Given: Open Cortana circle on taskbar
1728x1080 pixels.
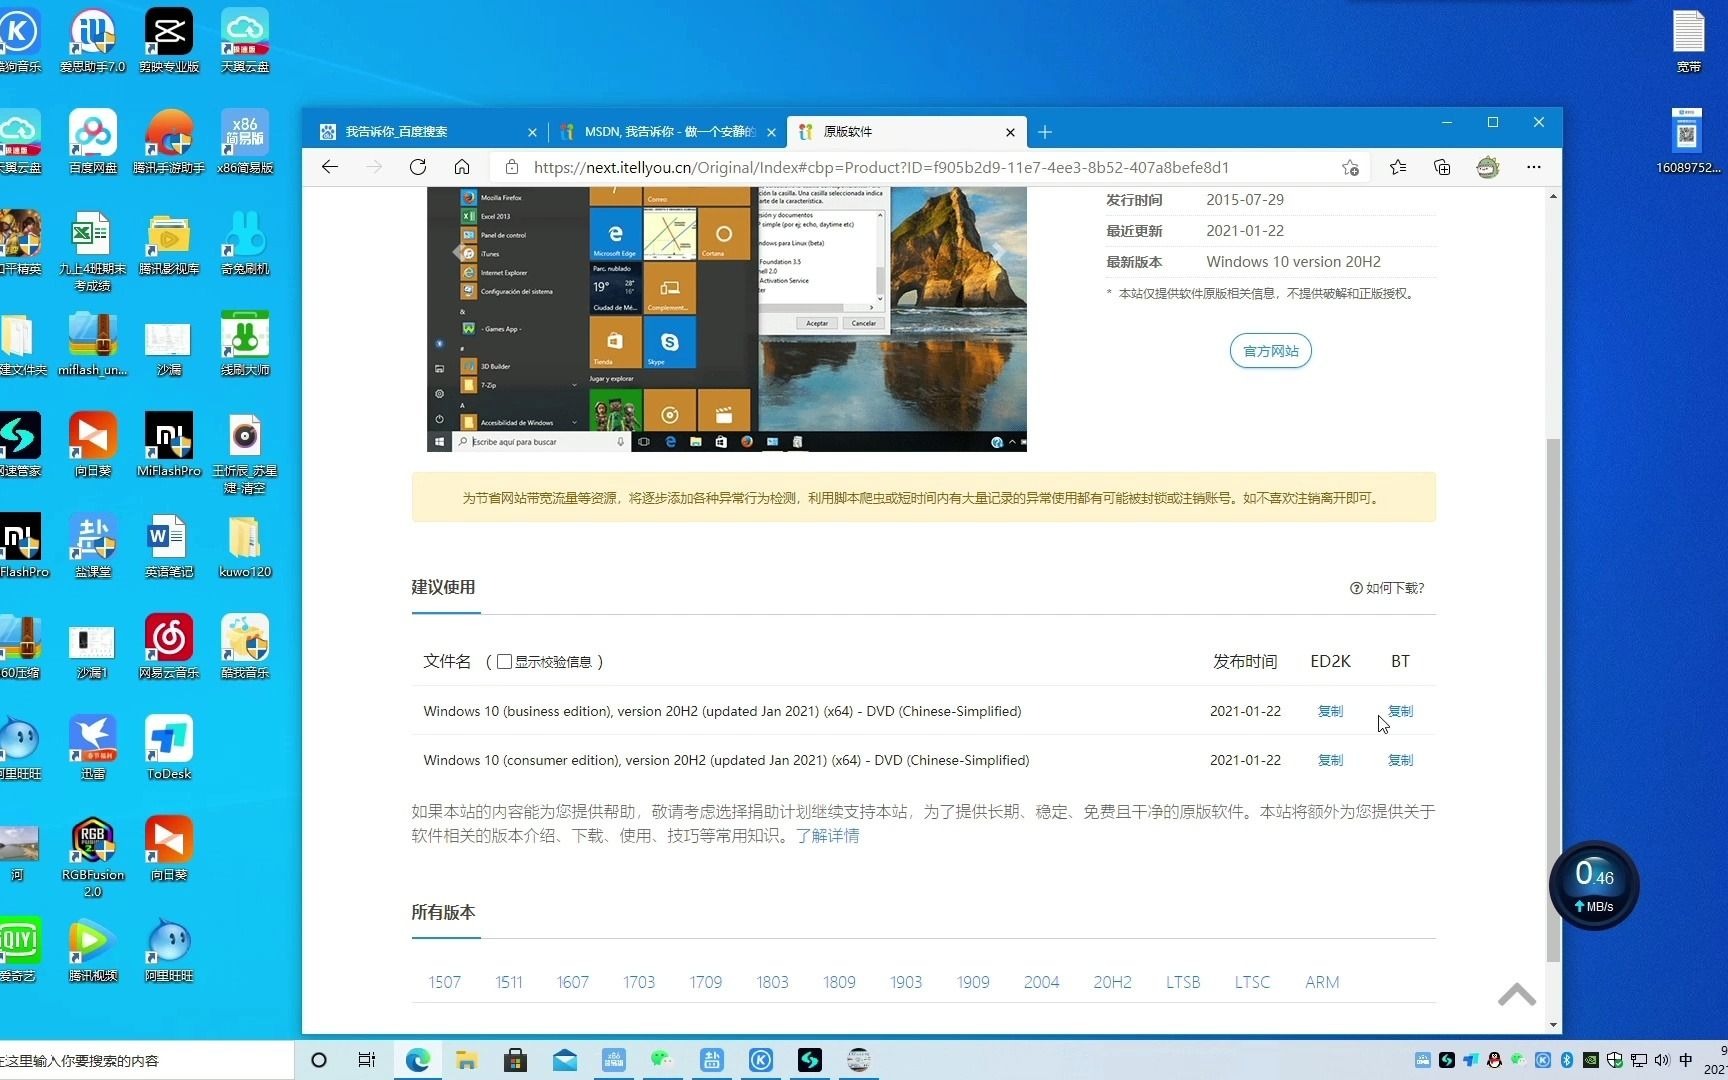Looking at the screenshot, I should point(319,1060).
